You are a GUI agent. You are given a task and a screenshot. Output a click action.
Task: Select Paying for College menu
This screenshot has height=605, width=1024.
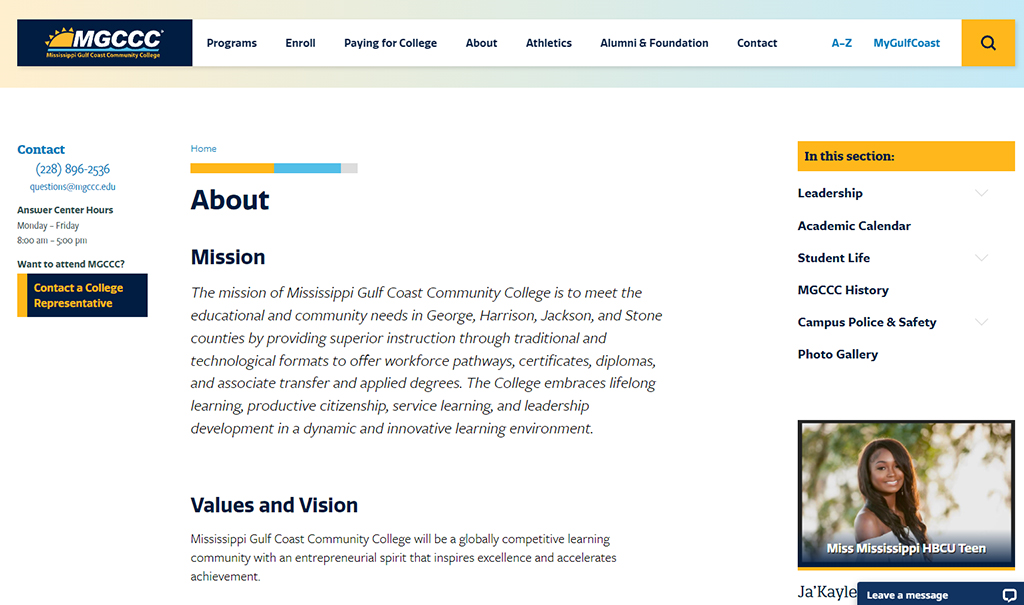pos(390,43)
